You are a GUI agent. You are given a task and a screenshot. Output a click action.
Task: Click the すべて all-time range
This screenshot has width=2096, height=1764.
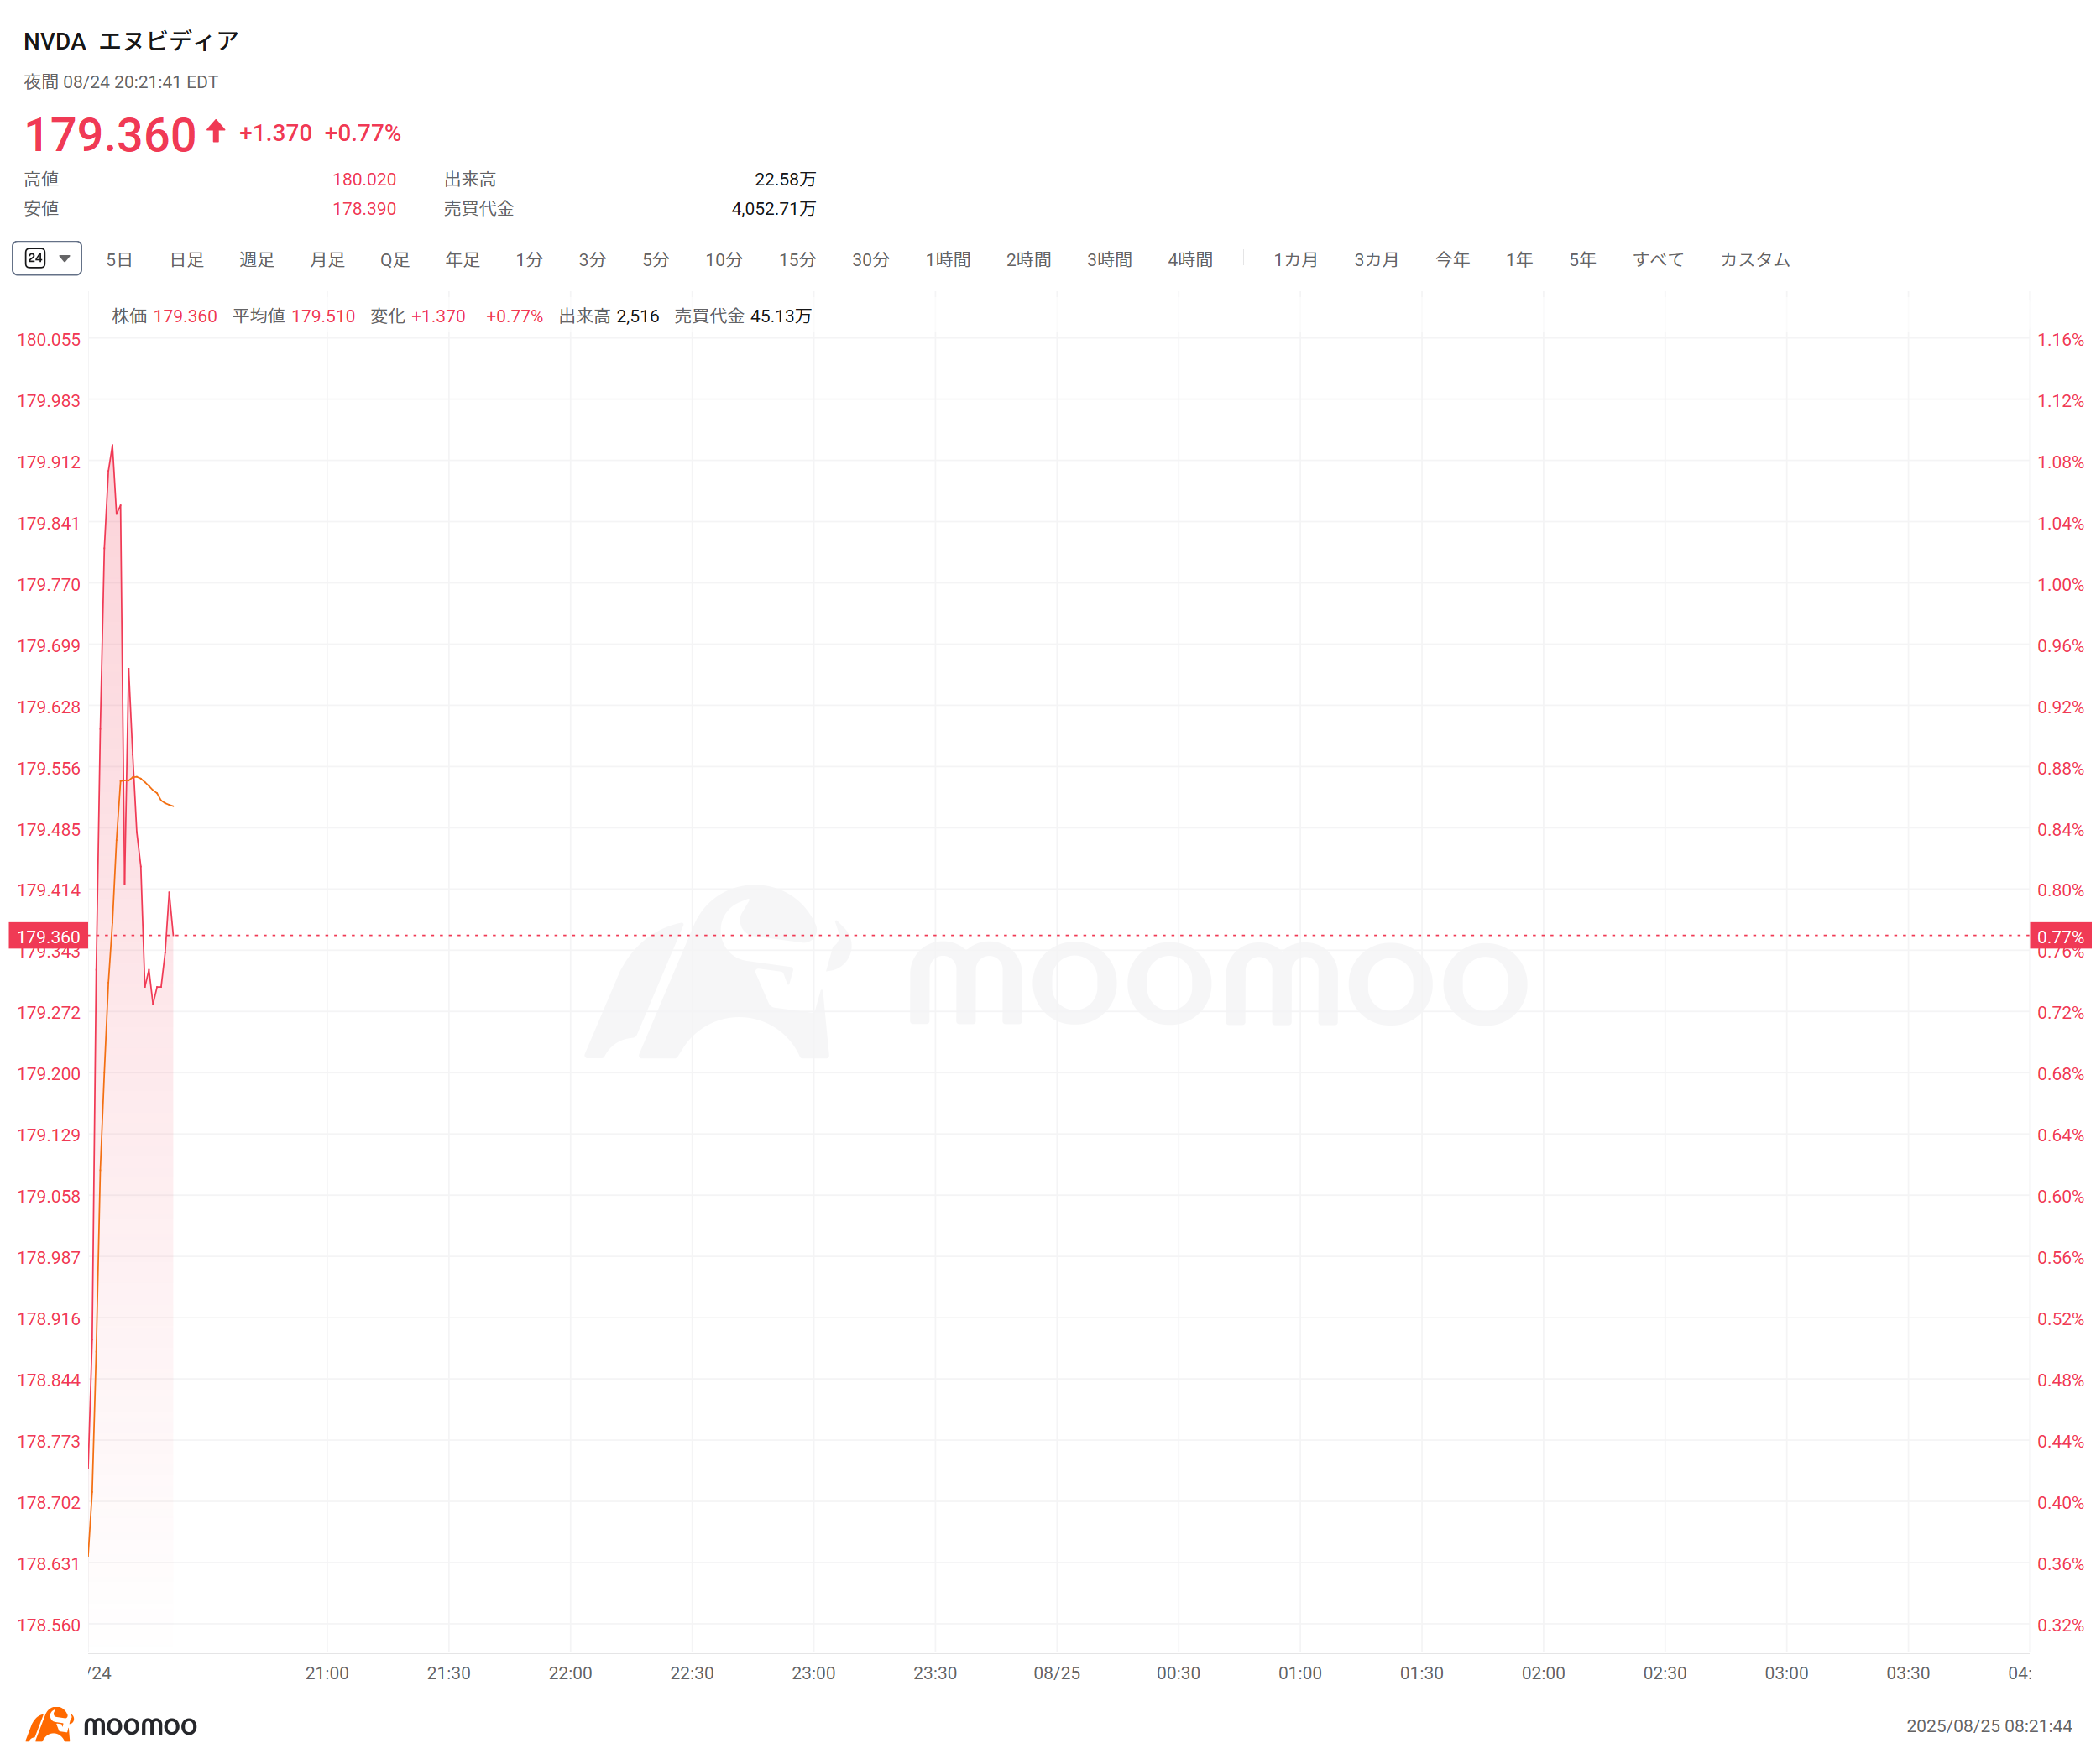pyautogui.click(x=1658, y=260)
